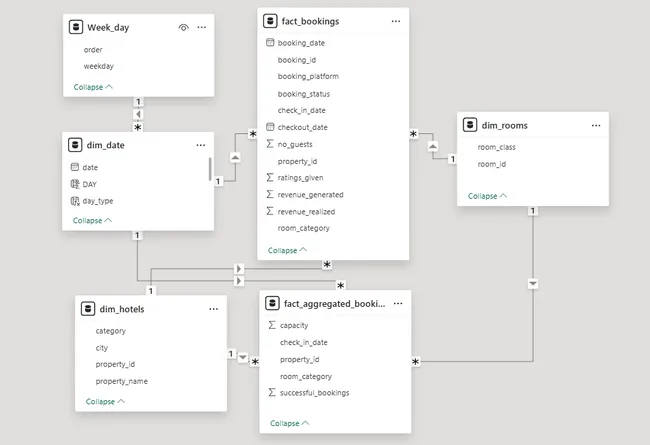
Task: Select booking_platform field in fact_bookings
Action: (x=308, y=76)
